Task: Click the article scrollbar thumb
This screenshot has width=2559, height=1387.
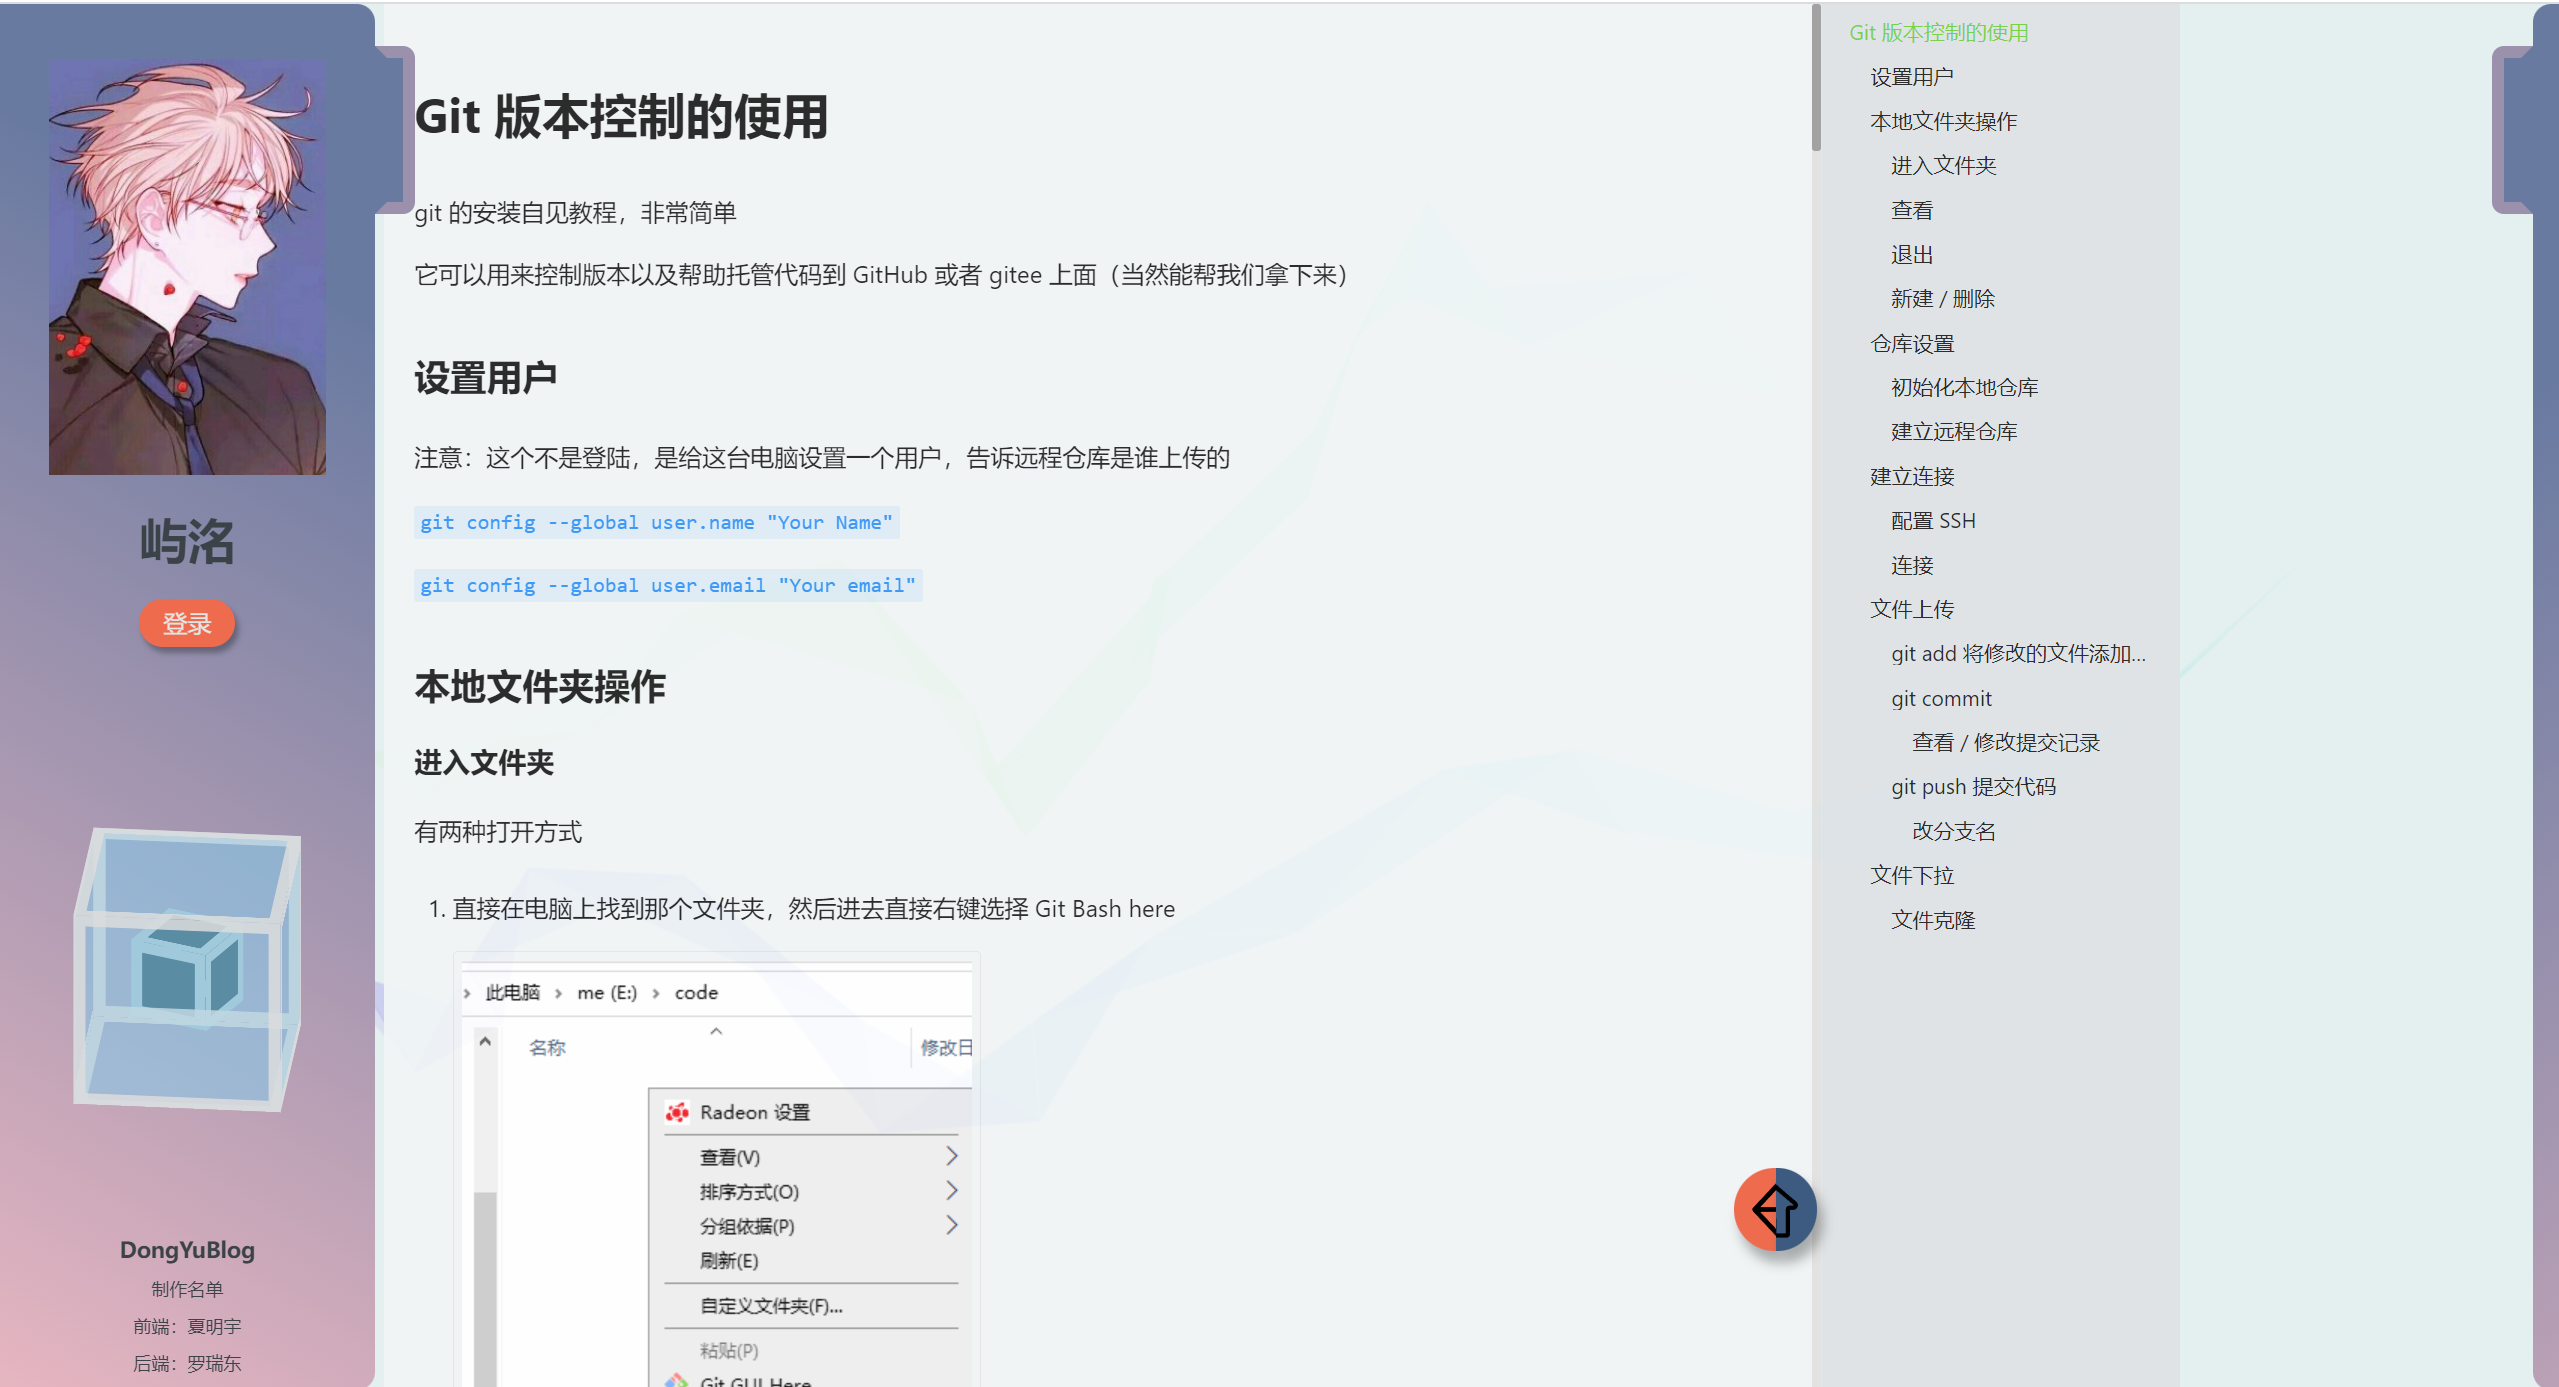Action: click(x=1816, y=78)
